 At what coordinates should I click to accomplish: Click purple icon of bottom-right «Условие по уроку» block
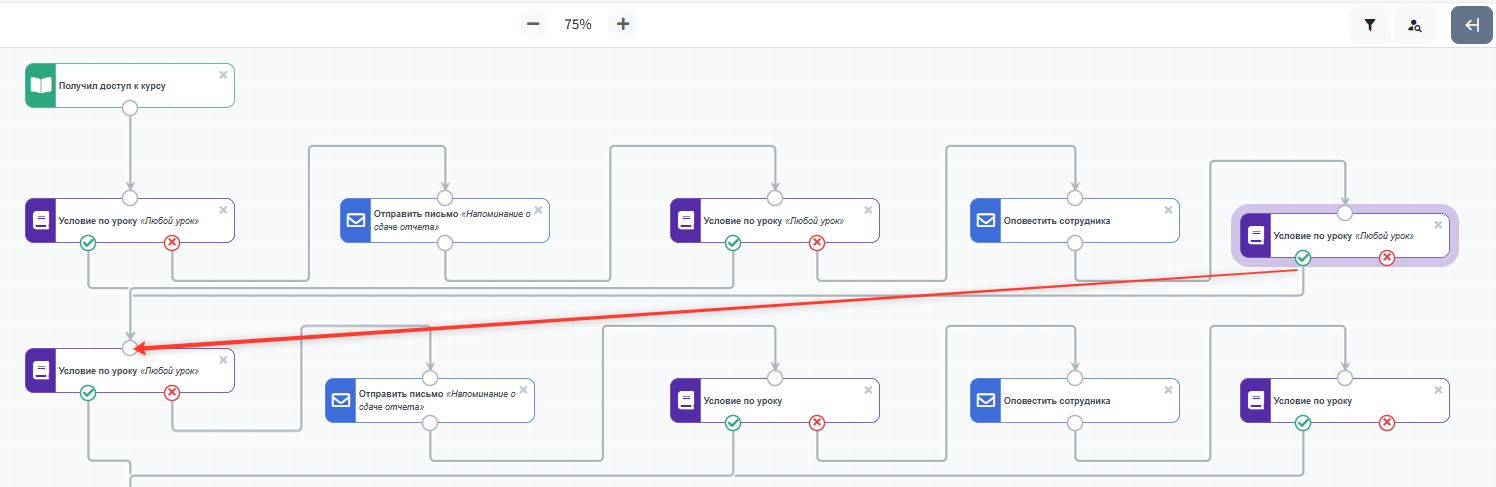tap(1256, 400)
